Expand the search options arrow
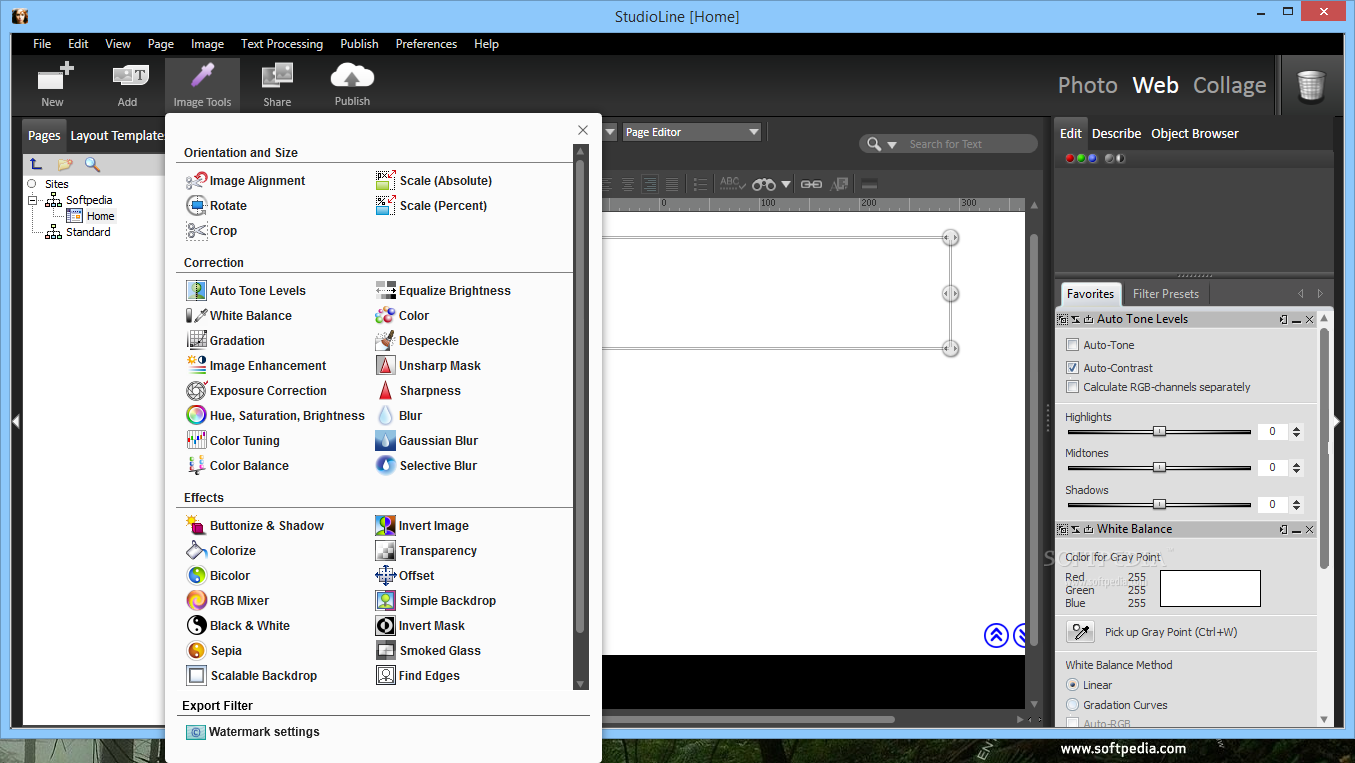The width and height of the screenshot is (1355, 763). coord(892,145)
